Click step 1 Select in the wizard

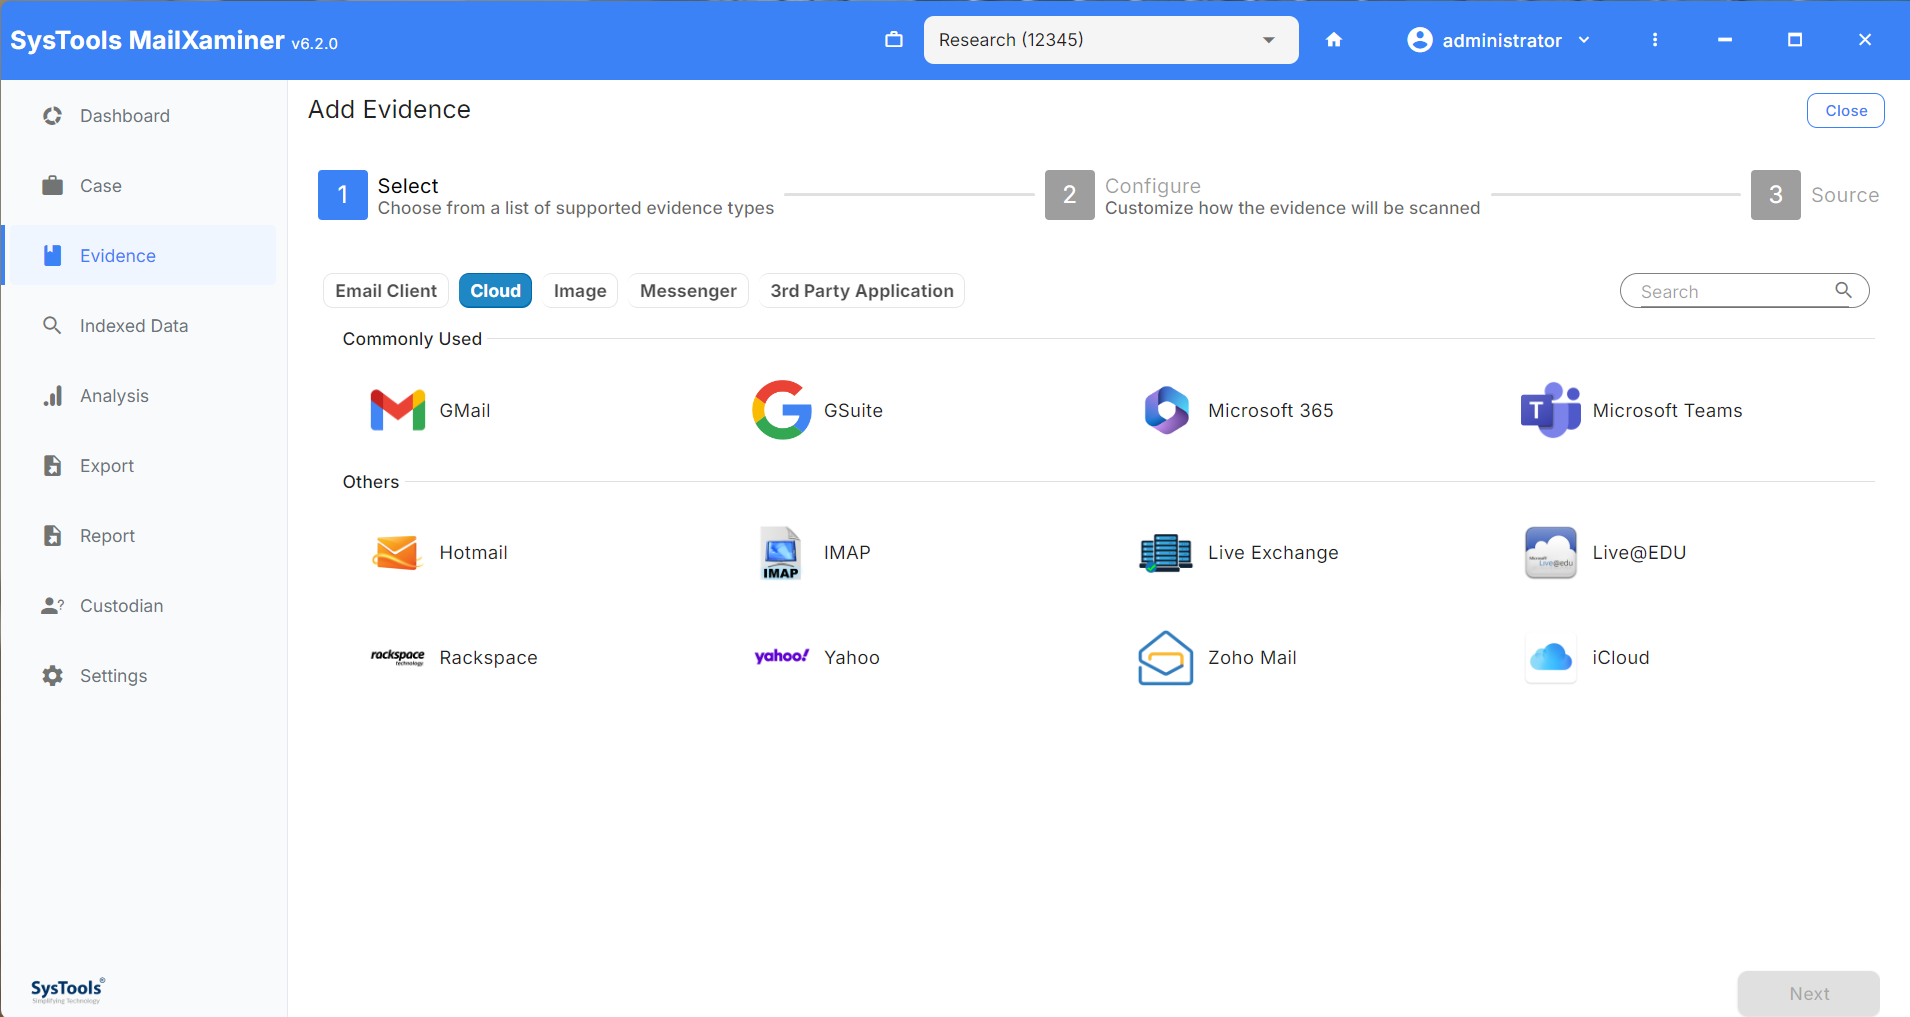coord(546,195)
